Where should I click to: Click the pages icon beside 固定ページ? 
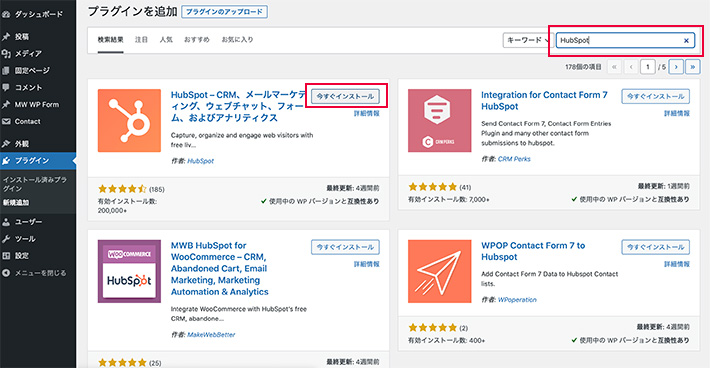tap(6, 71)
